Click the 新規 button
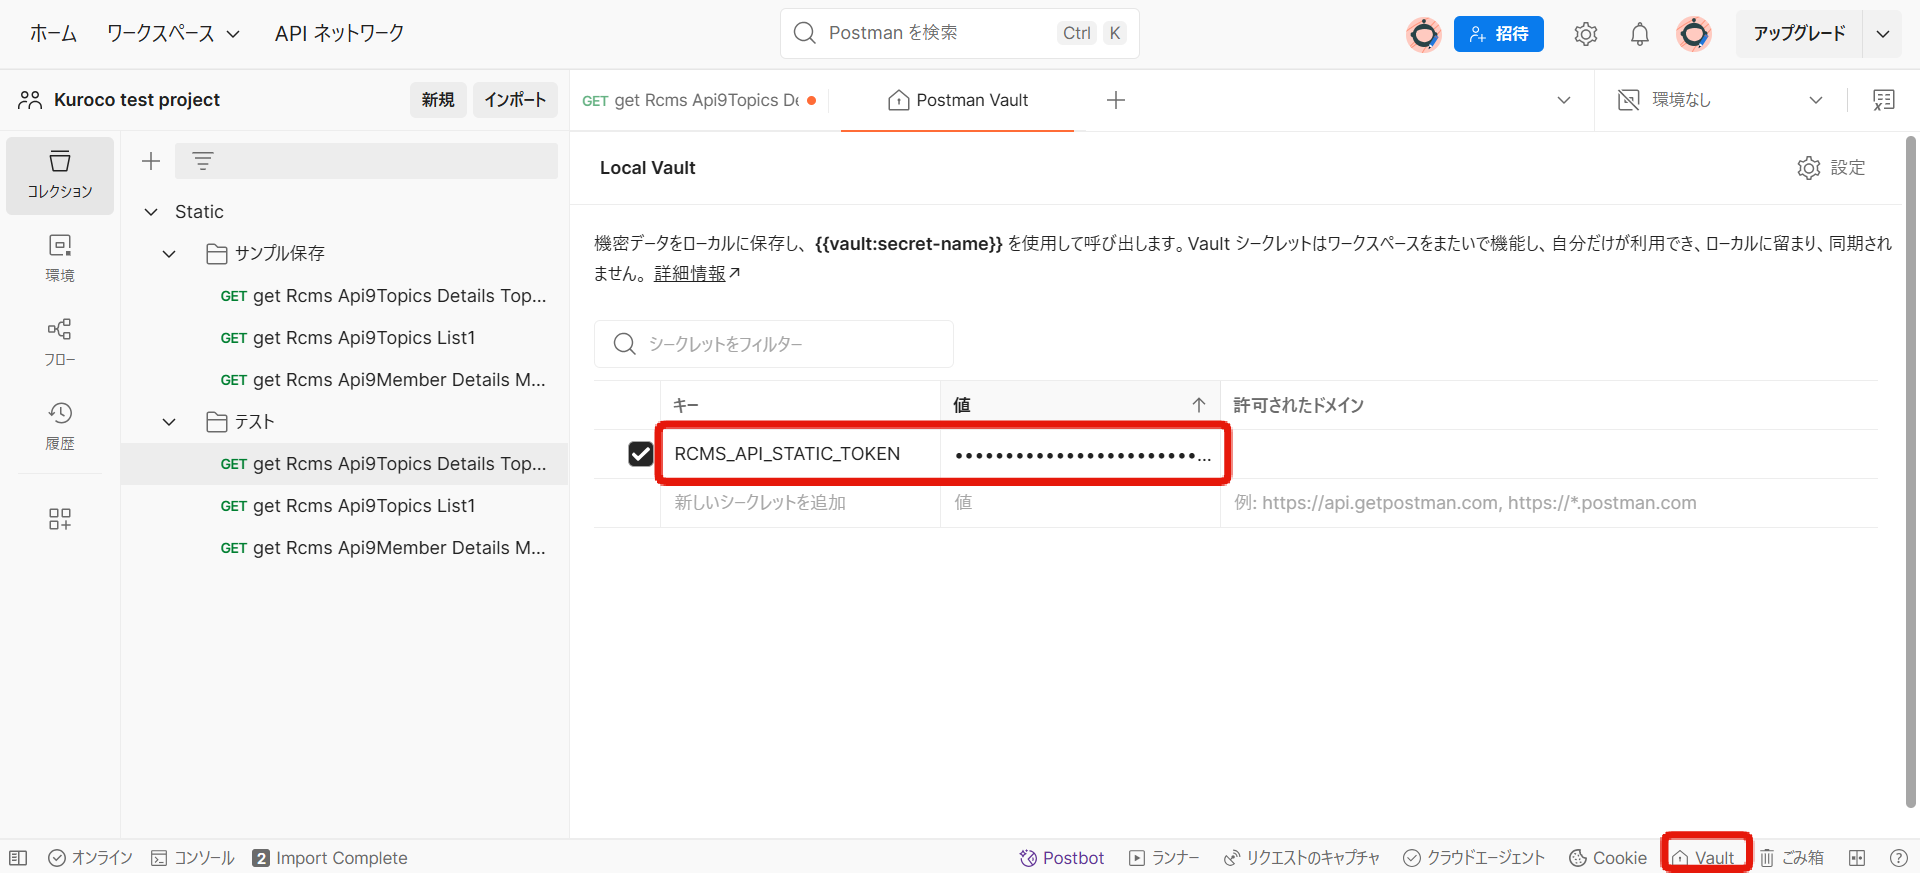This screenshot has height=873, width=1920. tap(438, 100)
